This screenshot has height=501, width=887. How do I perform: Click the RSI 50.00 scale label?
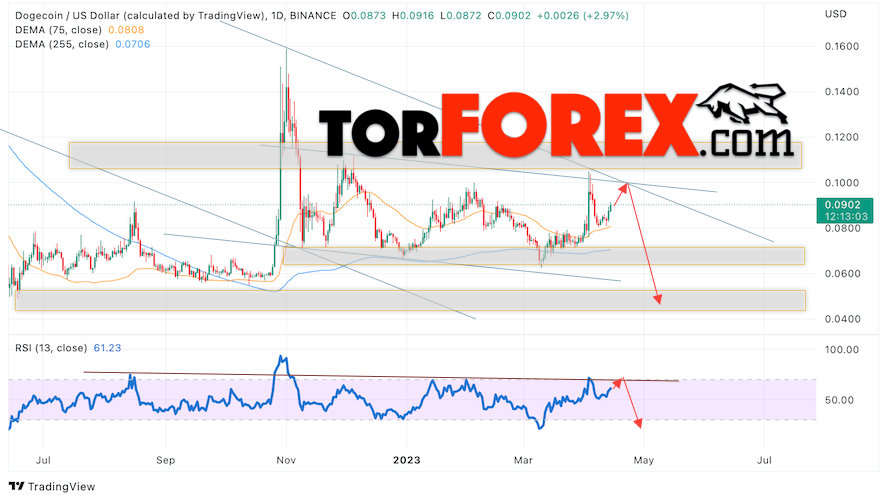[839, 400]
